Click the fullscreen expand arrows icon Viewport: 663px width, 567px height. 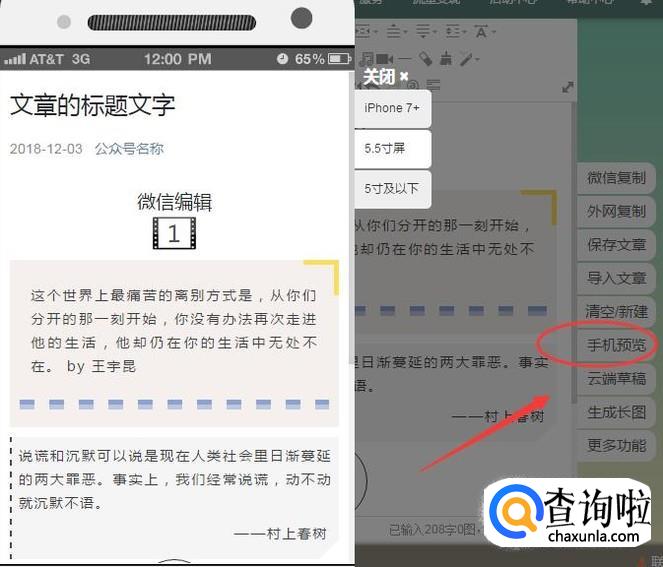[568, 87]
